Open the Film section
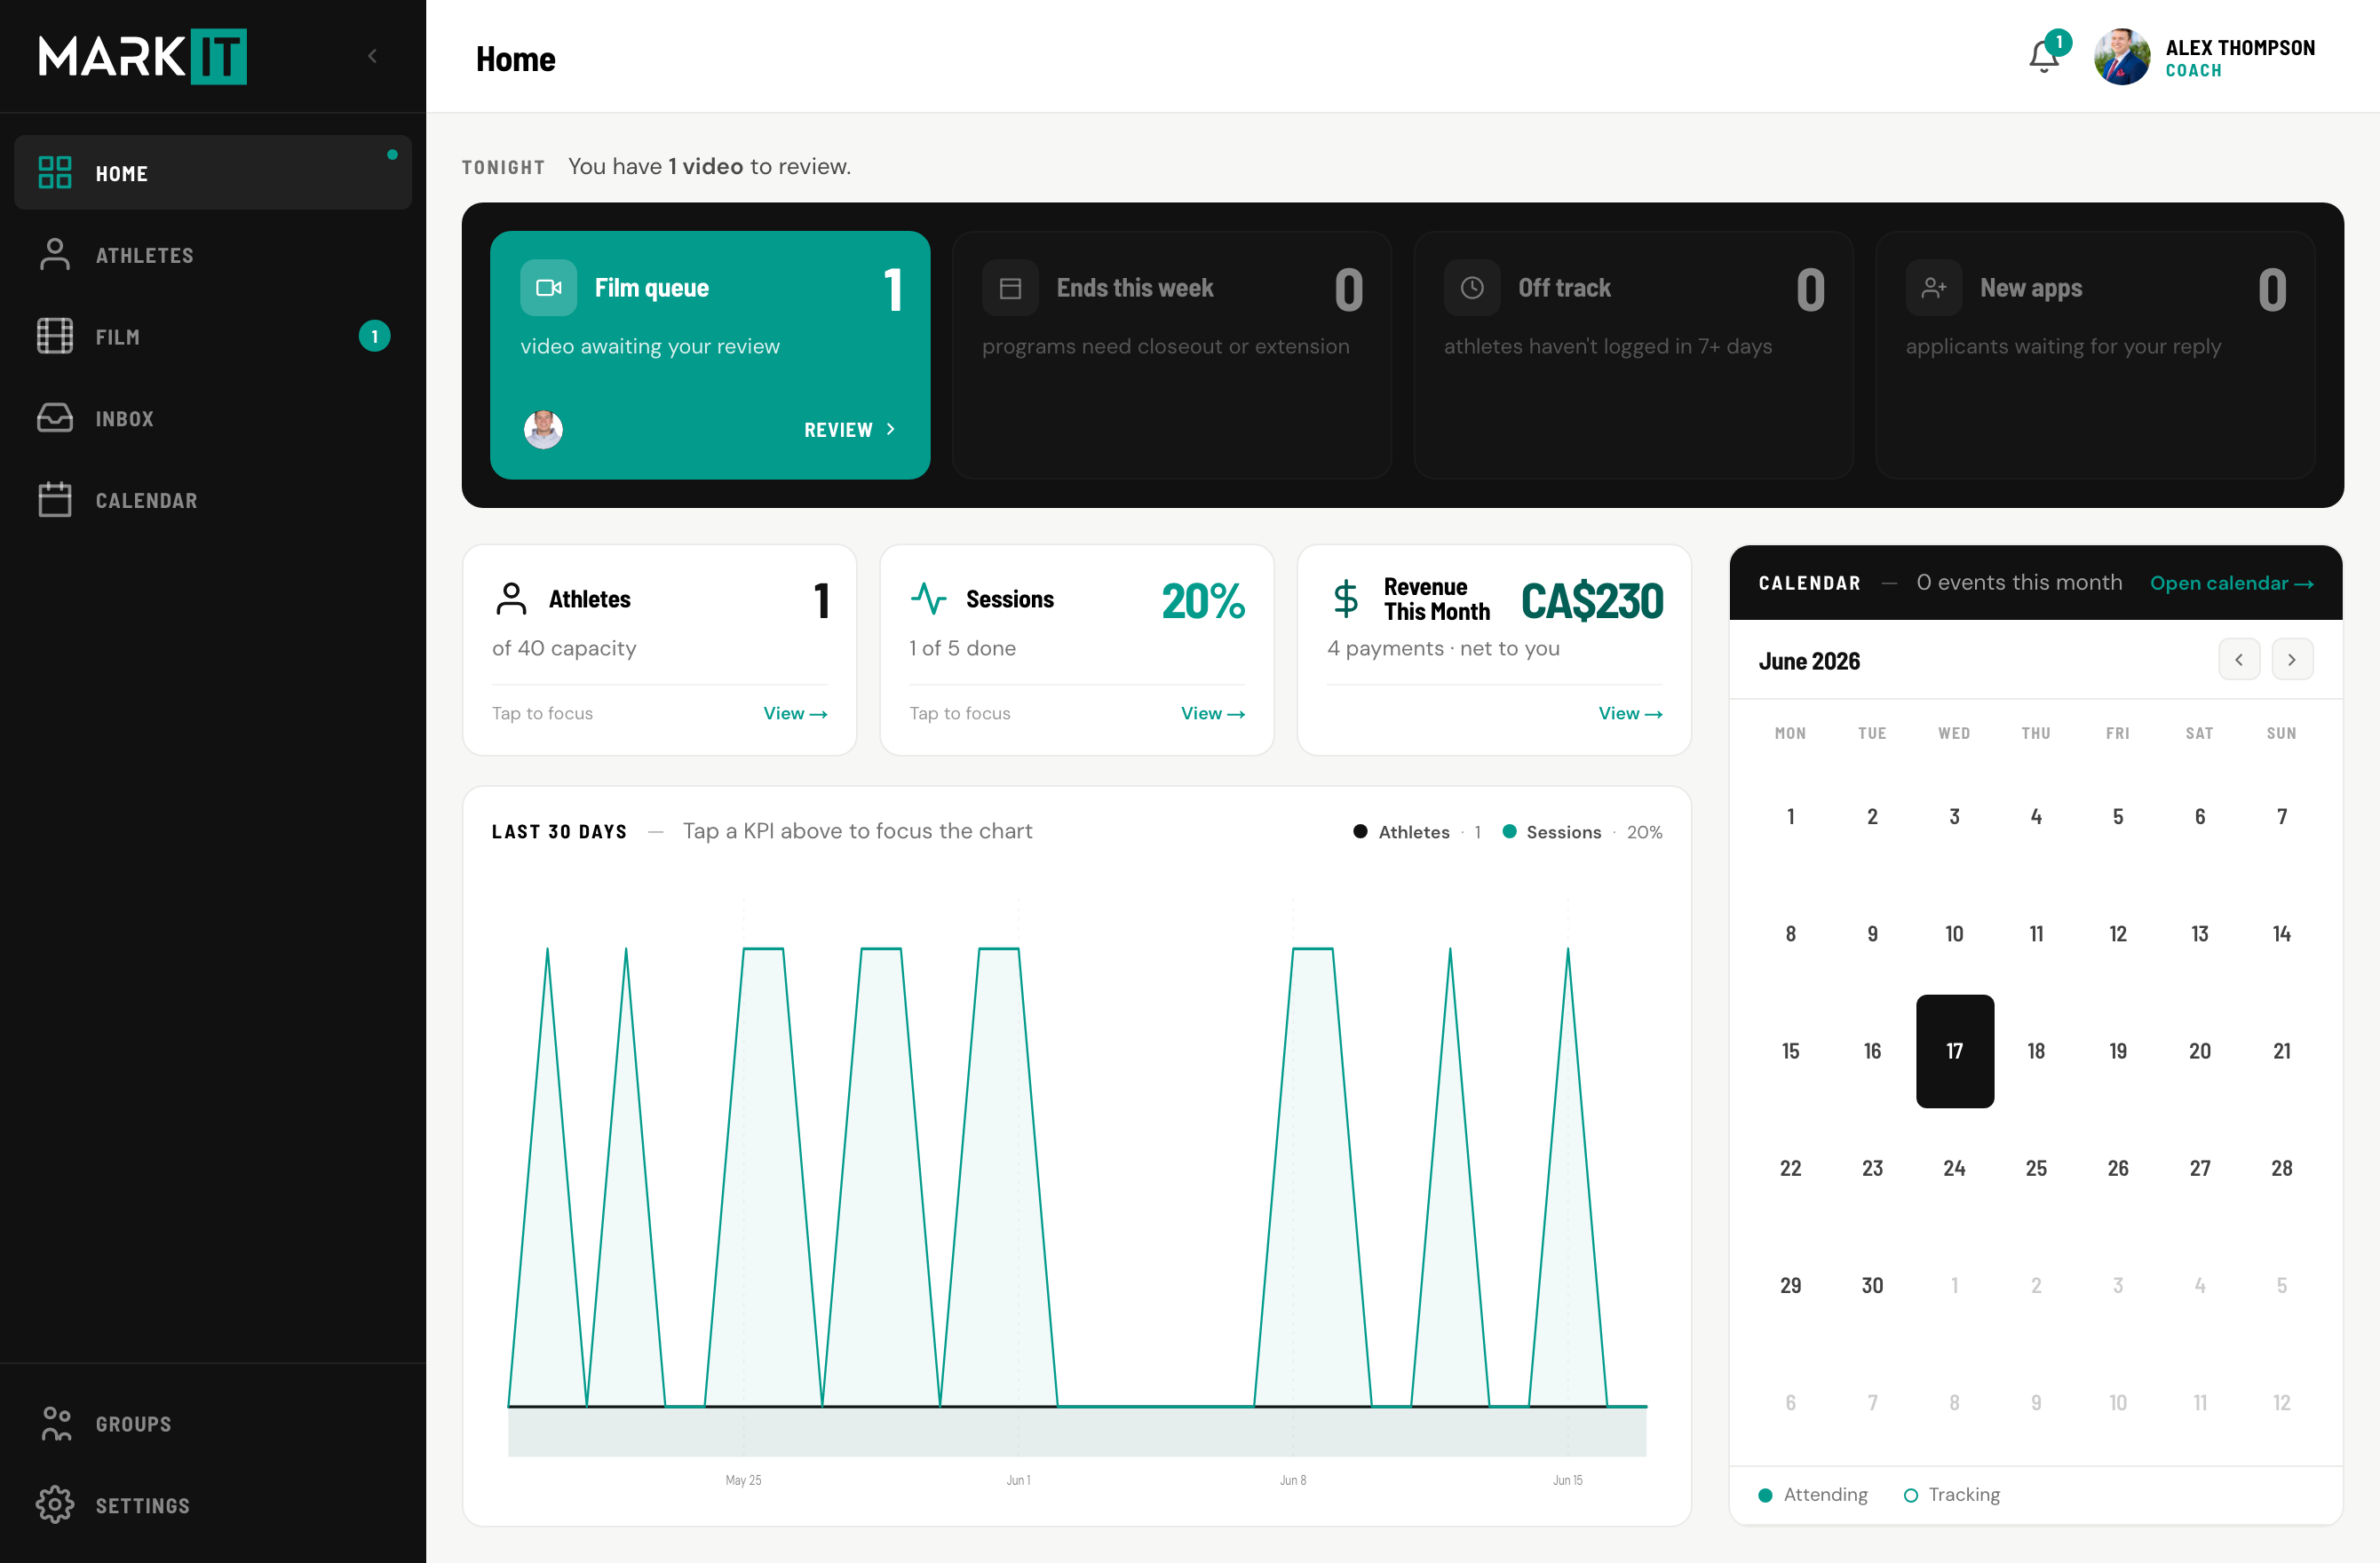The height and width of the screenshot is (1563, 2380). 213,337
